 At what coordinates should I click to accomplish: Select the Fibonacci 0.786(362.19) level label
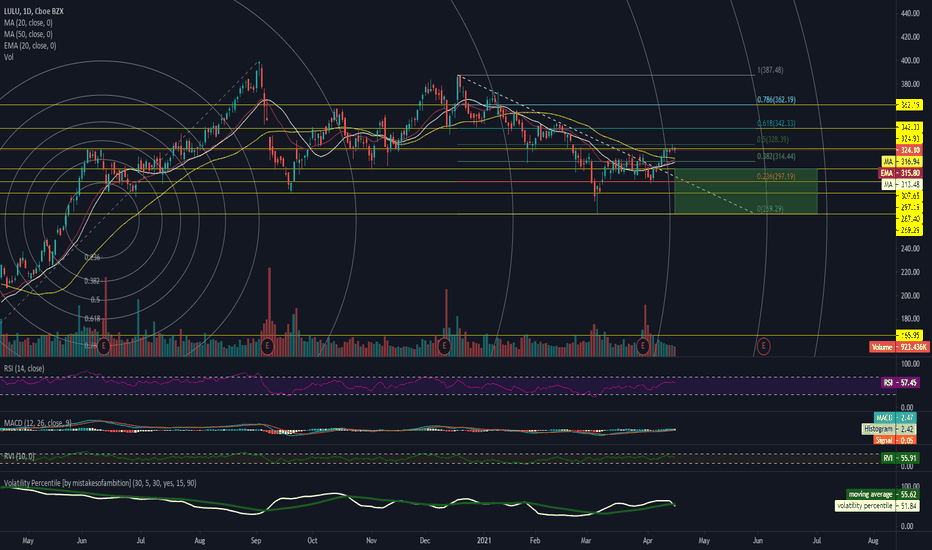point(776,100)
